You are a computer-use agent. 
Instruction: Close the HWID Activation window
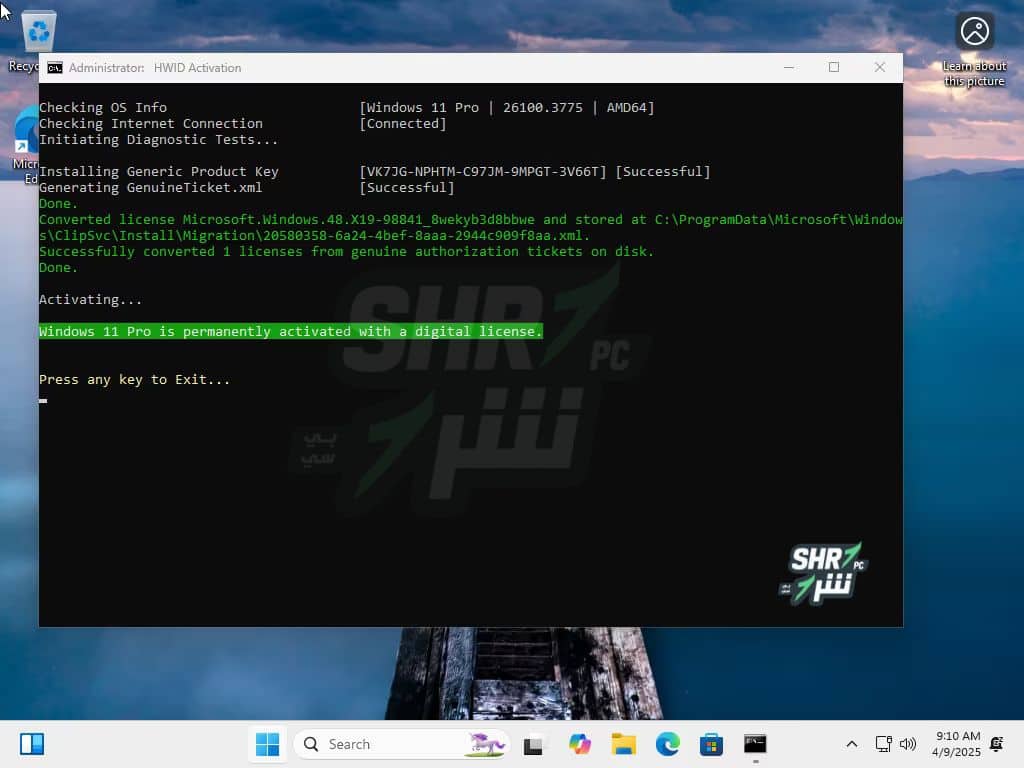click(x=880, y=67)
